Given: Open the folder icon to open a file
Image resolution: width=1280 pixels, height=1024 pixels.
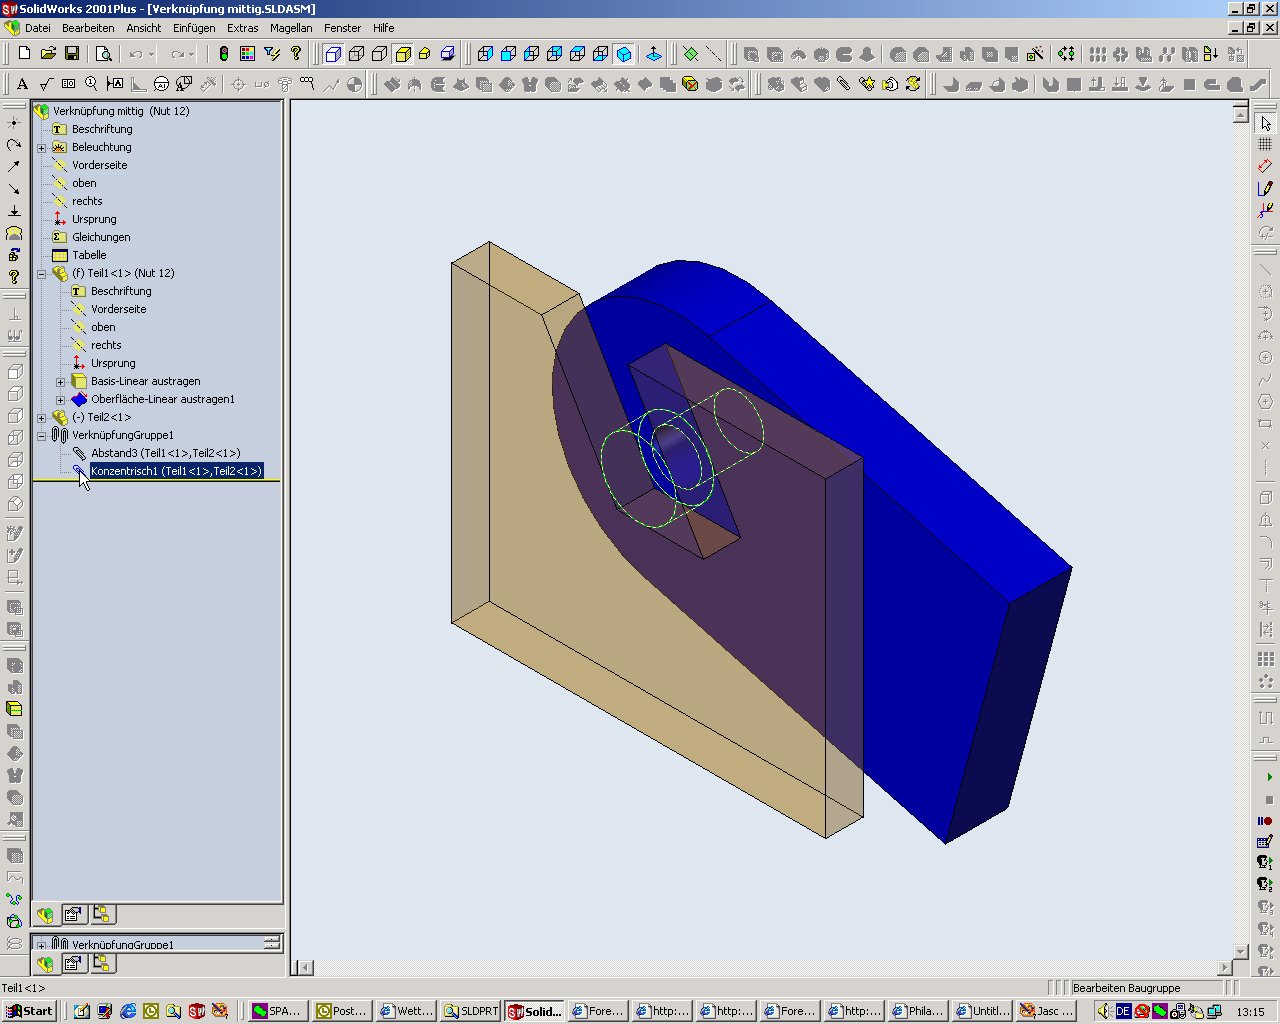Looking at the screenshot, I should (x=48, y=54).
